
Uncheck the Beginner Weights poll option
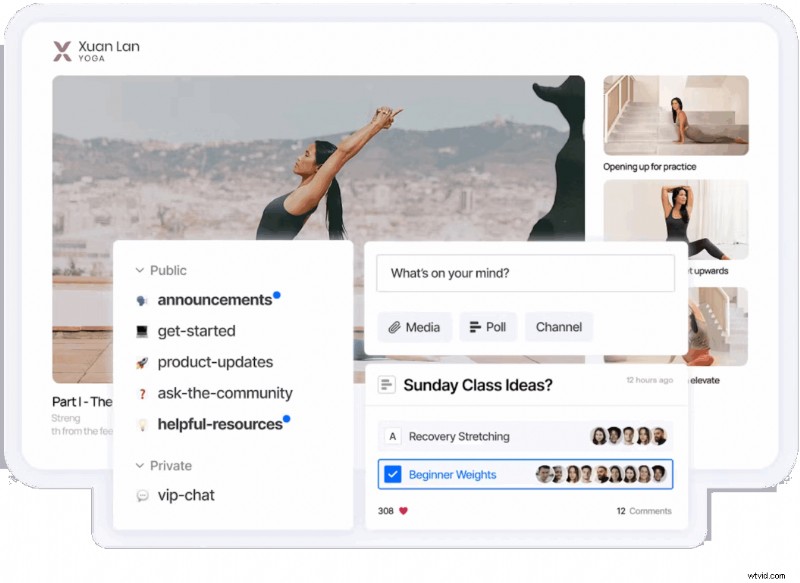(393, 474)
